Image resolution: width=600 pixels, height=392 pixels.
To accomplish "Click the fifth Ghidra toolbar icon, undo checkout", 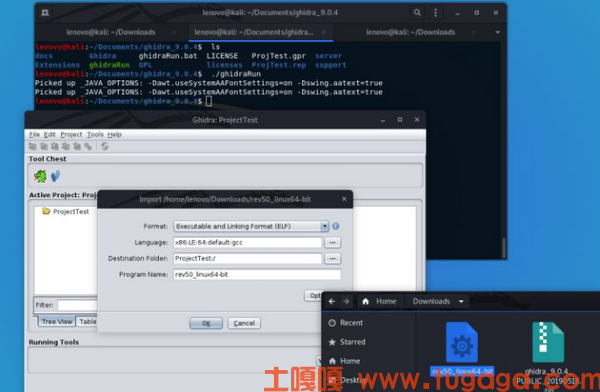I will click(77, 146).
